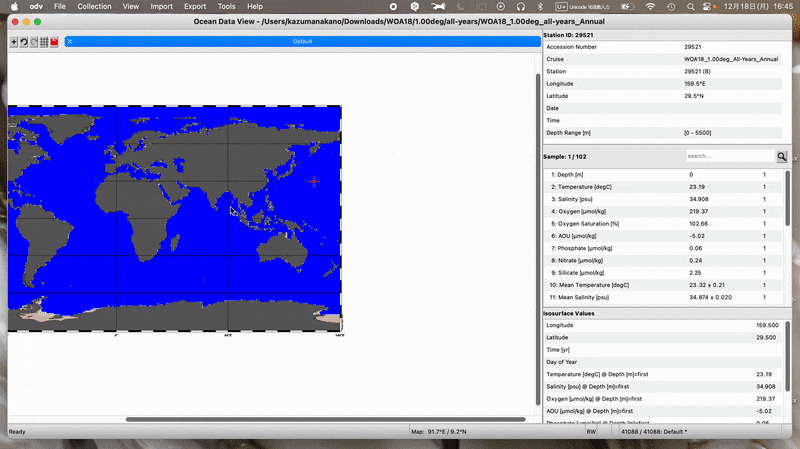The image size is (800, 449).
Task: Click the red Save View floppy icon
Action: click(x=54, y=42)
